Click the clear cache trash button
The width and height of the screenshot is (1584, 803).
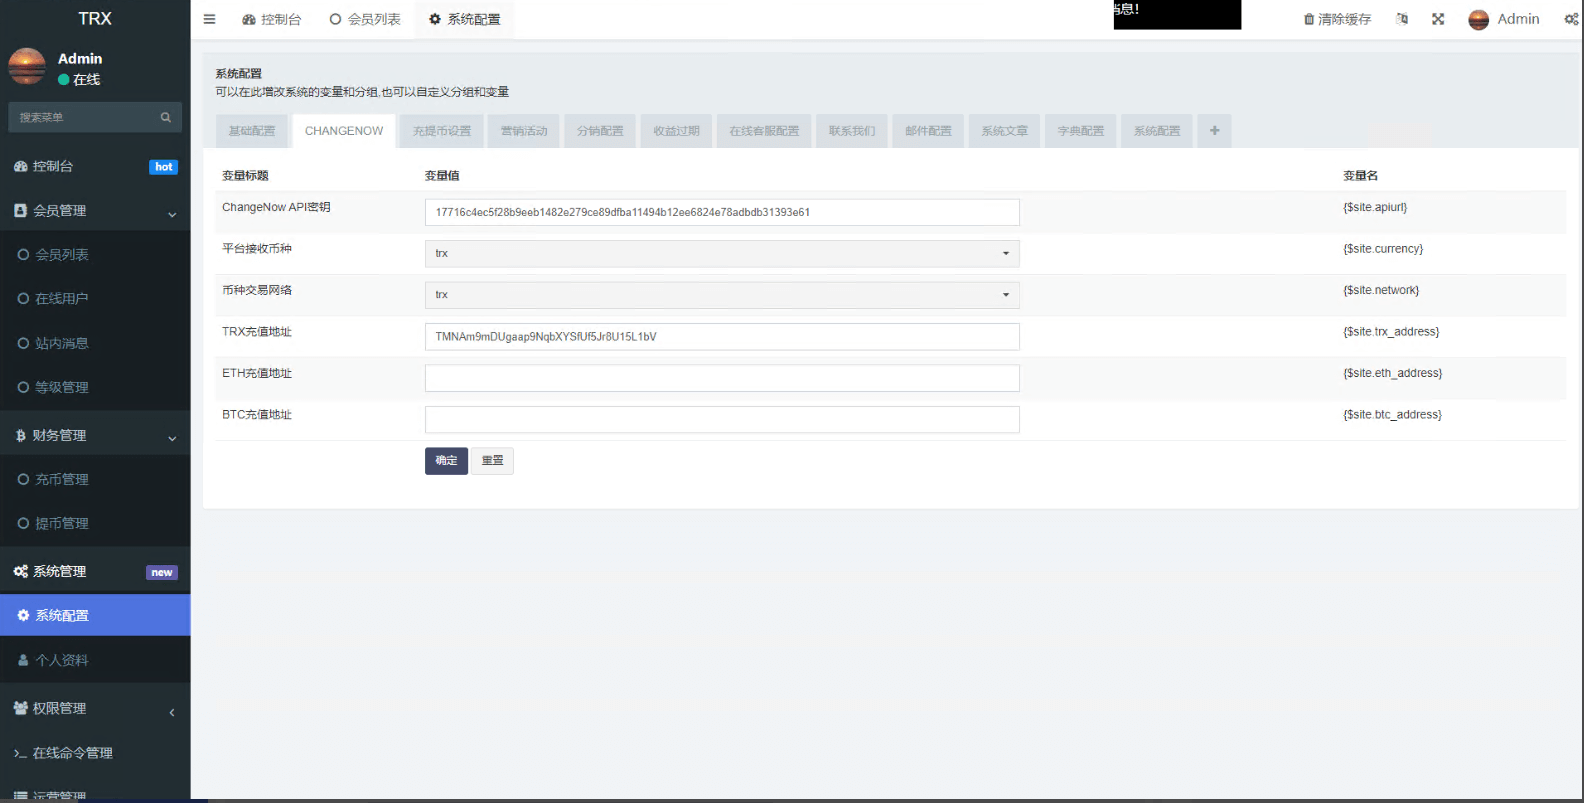1337,19
